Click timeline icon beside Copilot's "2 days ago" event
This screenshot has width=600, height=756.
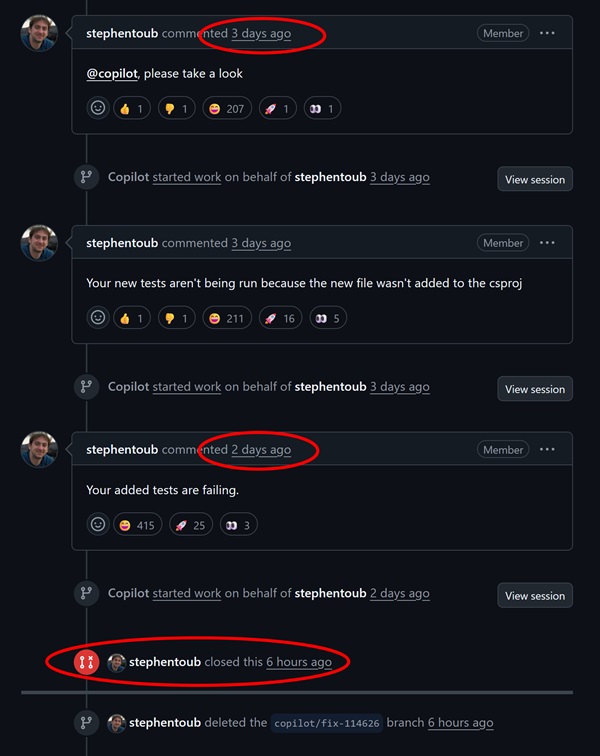(x=87, y=593)
